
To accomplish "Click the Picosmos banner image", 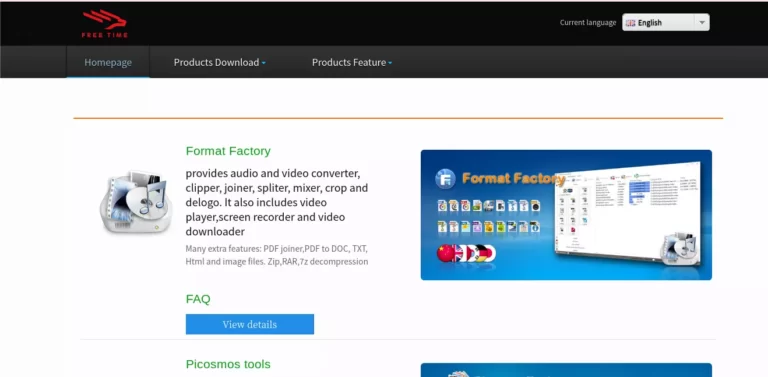I will click(x=566, y=370).
